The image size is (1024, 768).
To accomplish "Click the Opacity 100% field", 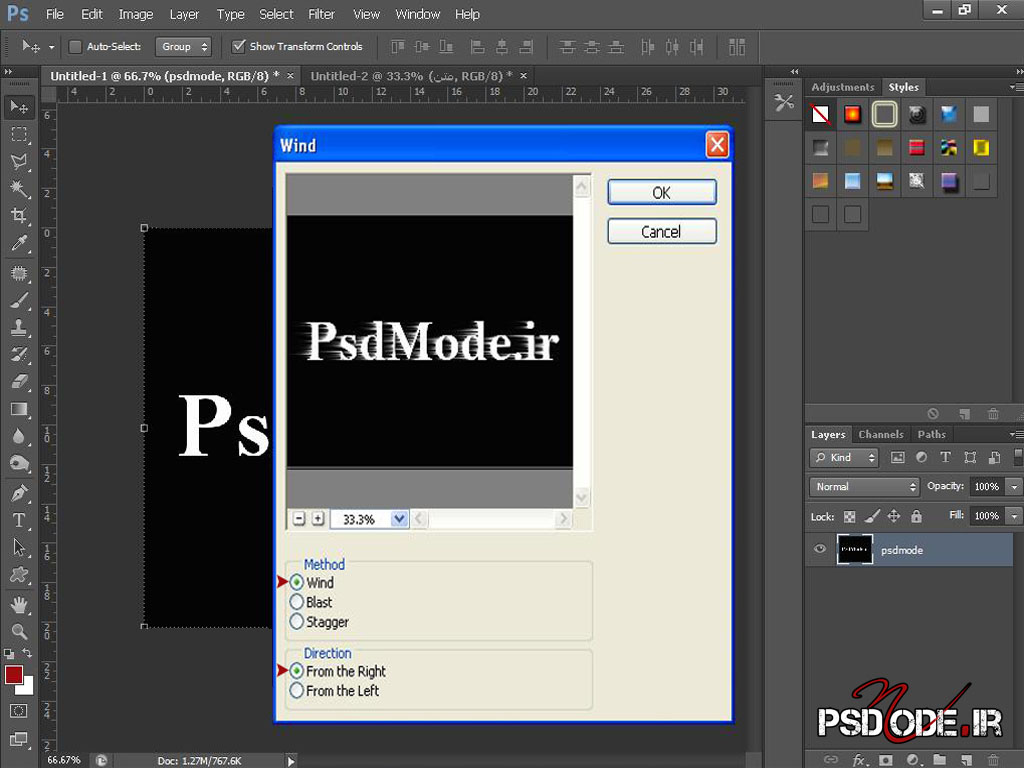I will (987, 487).
